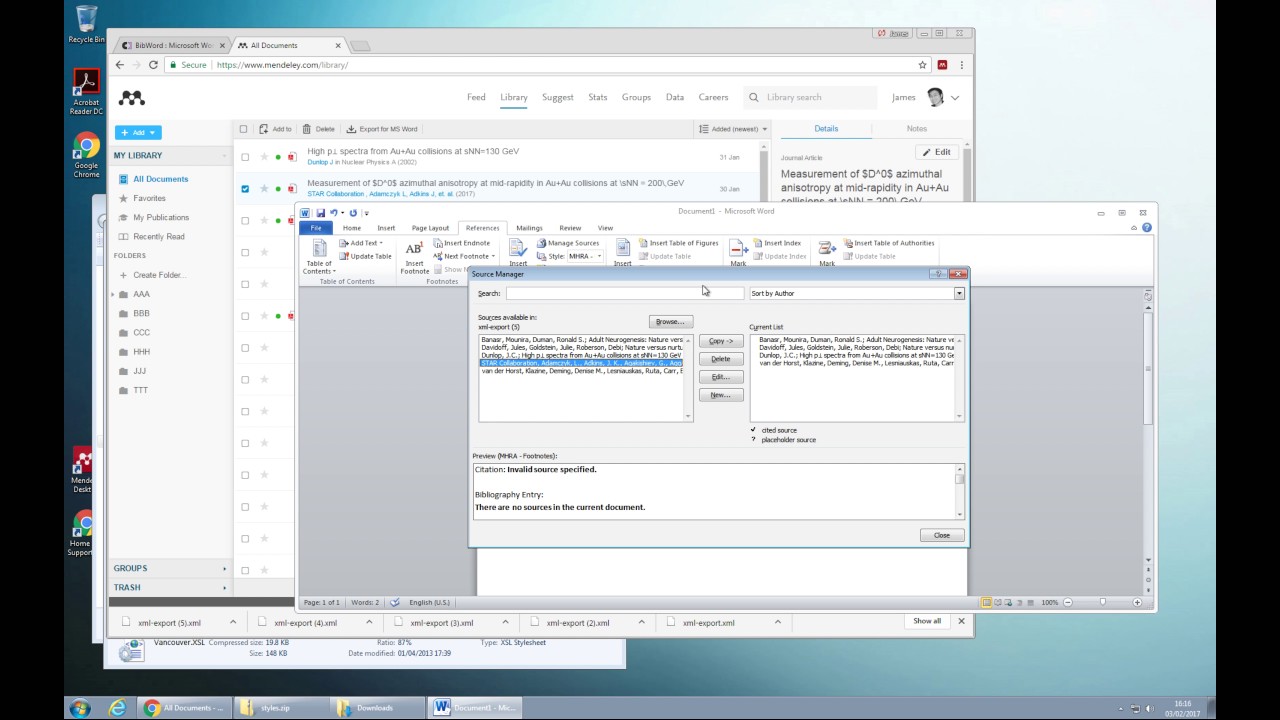Bookmark this page with the star icon in Chrome
Screen dimensions: 1280x720
point(923,65)
